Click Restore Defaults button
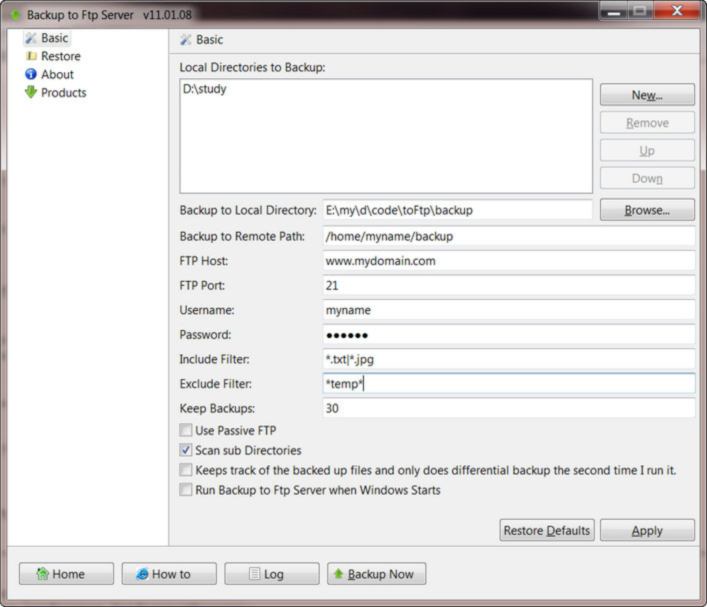The image size is (707, 607). (547, 530)
